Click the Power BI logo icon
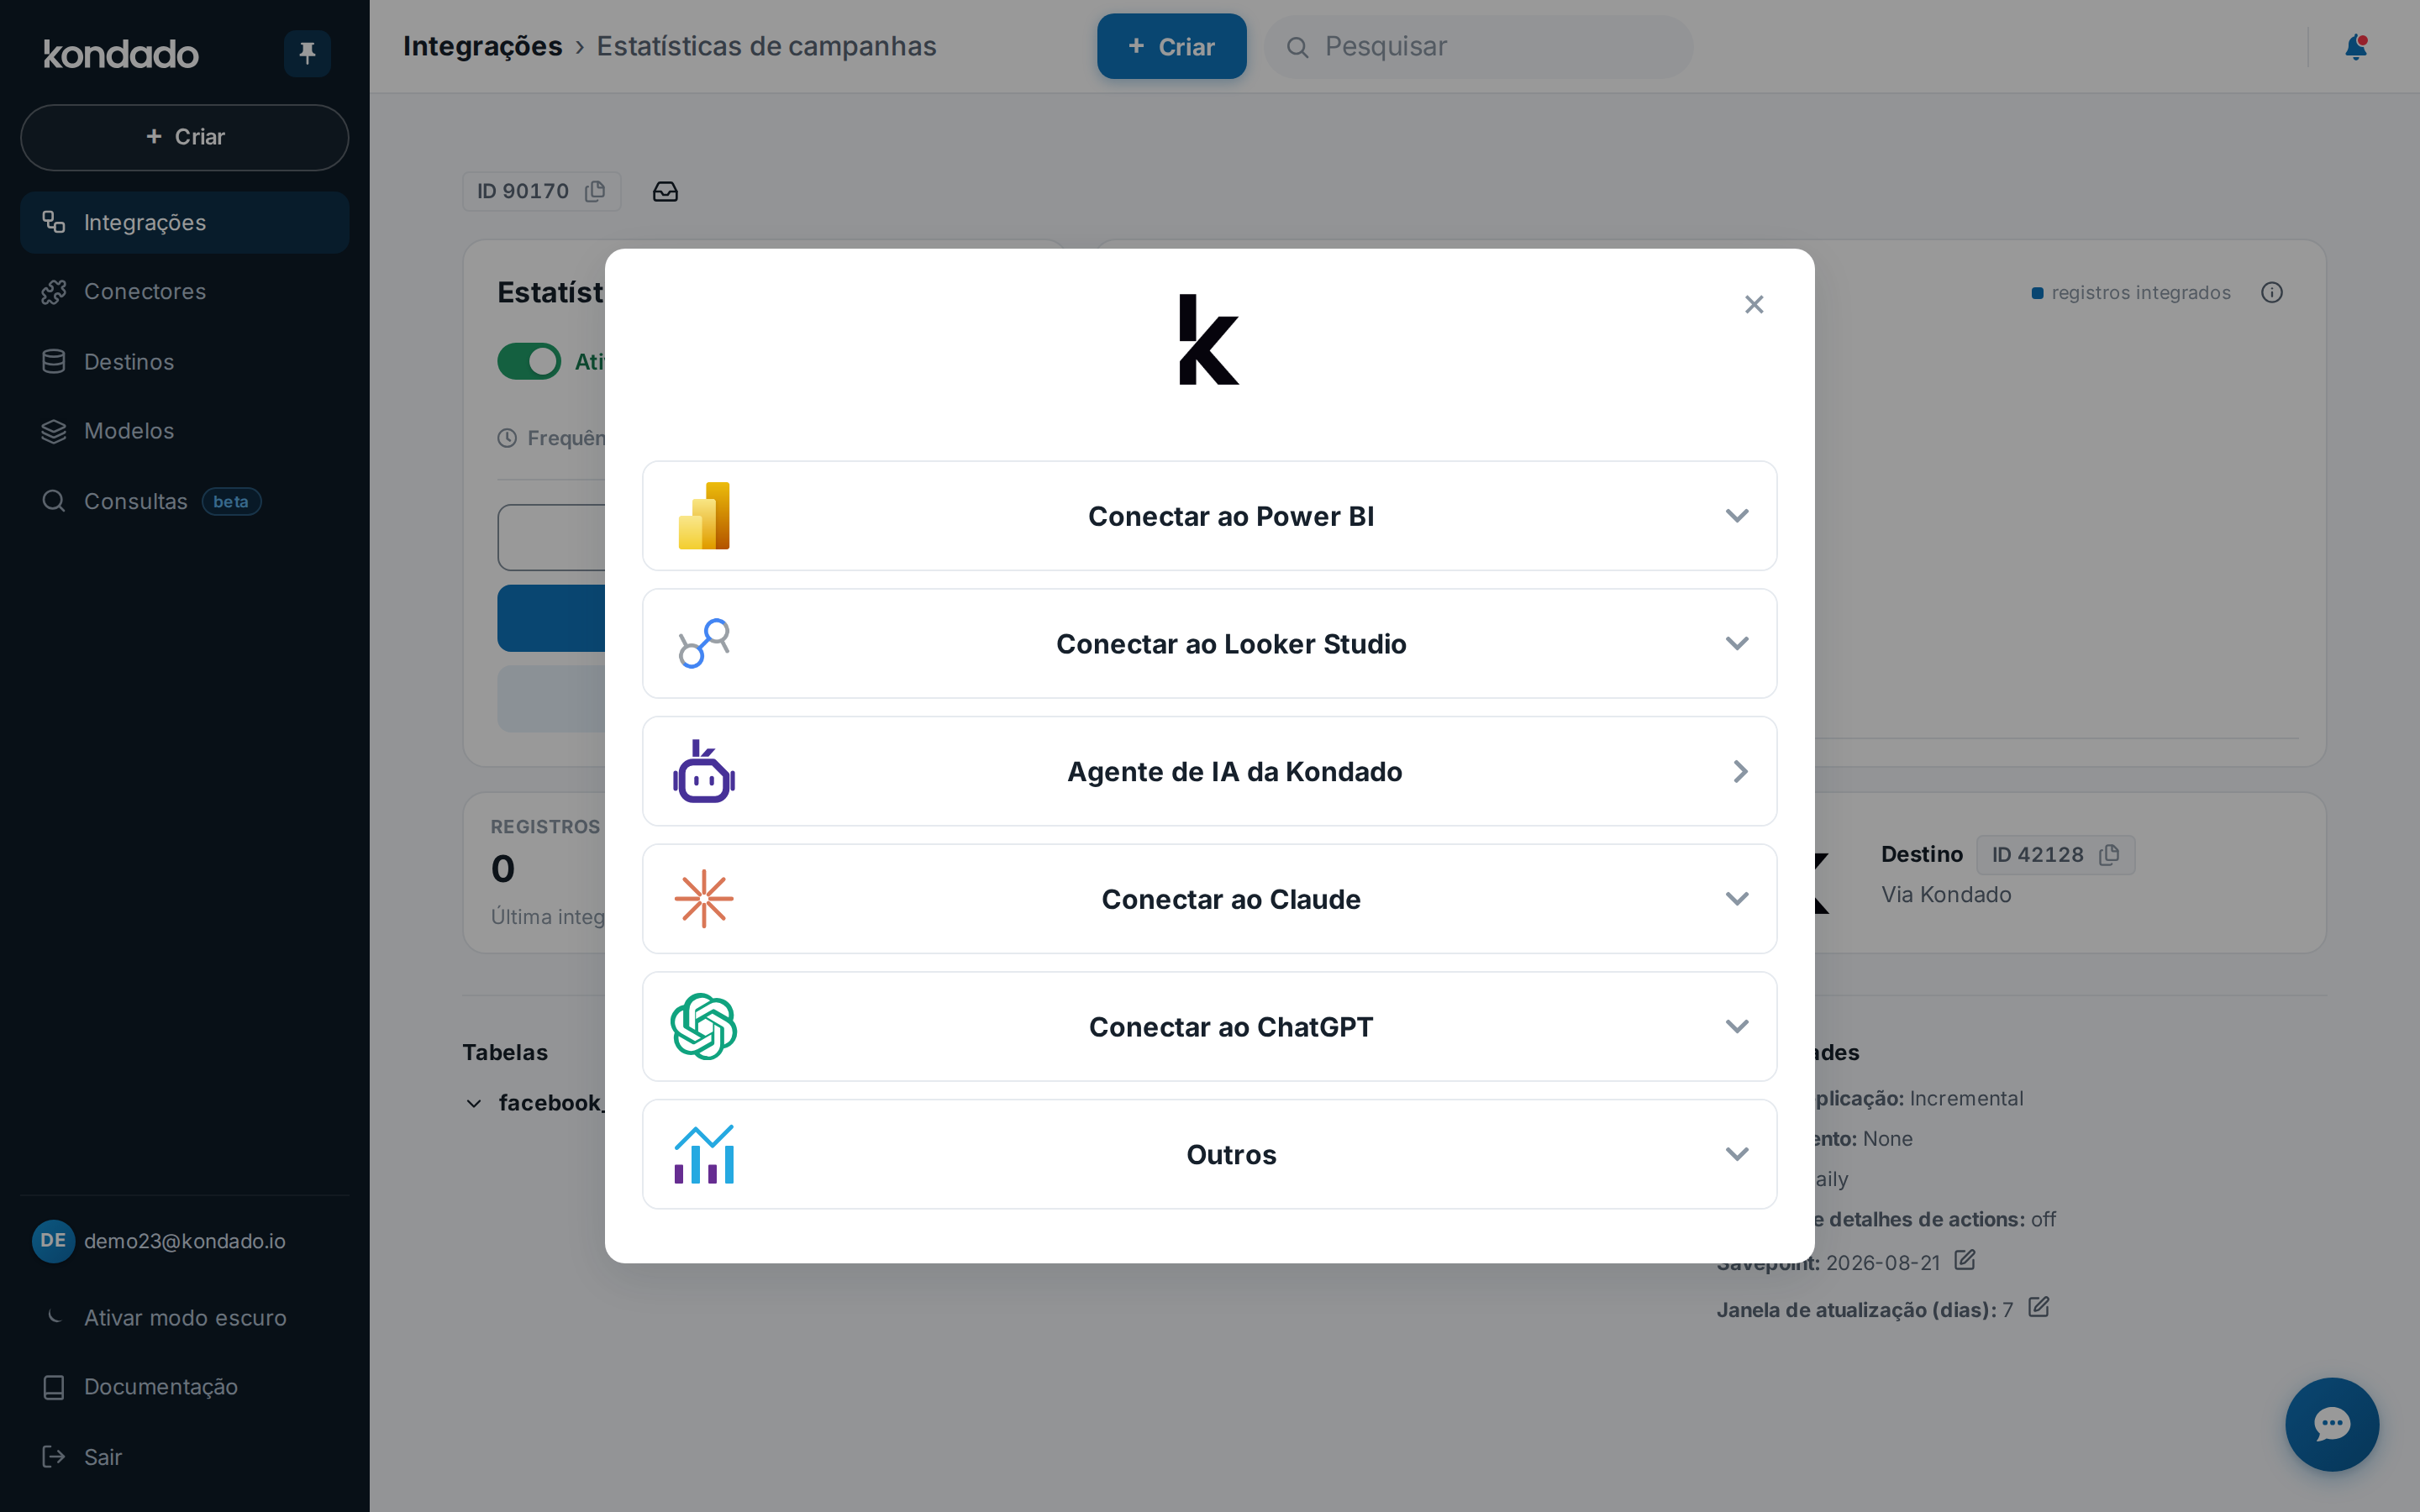2420x1512 pixels. [x=704, y=516]
